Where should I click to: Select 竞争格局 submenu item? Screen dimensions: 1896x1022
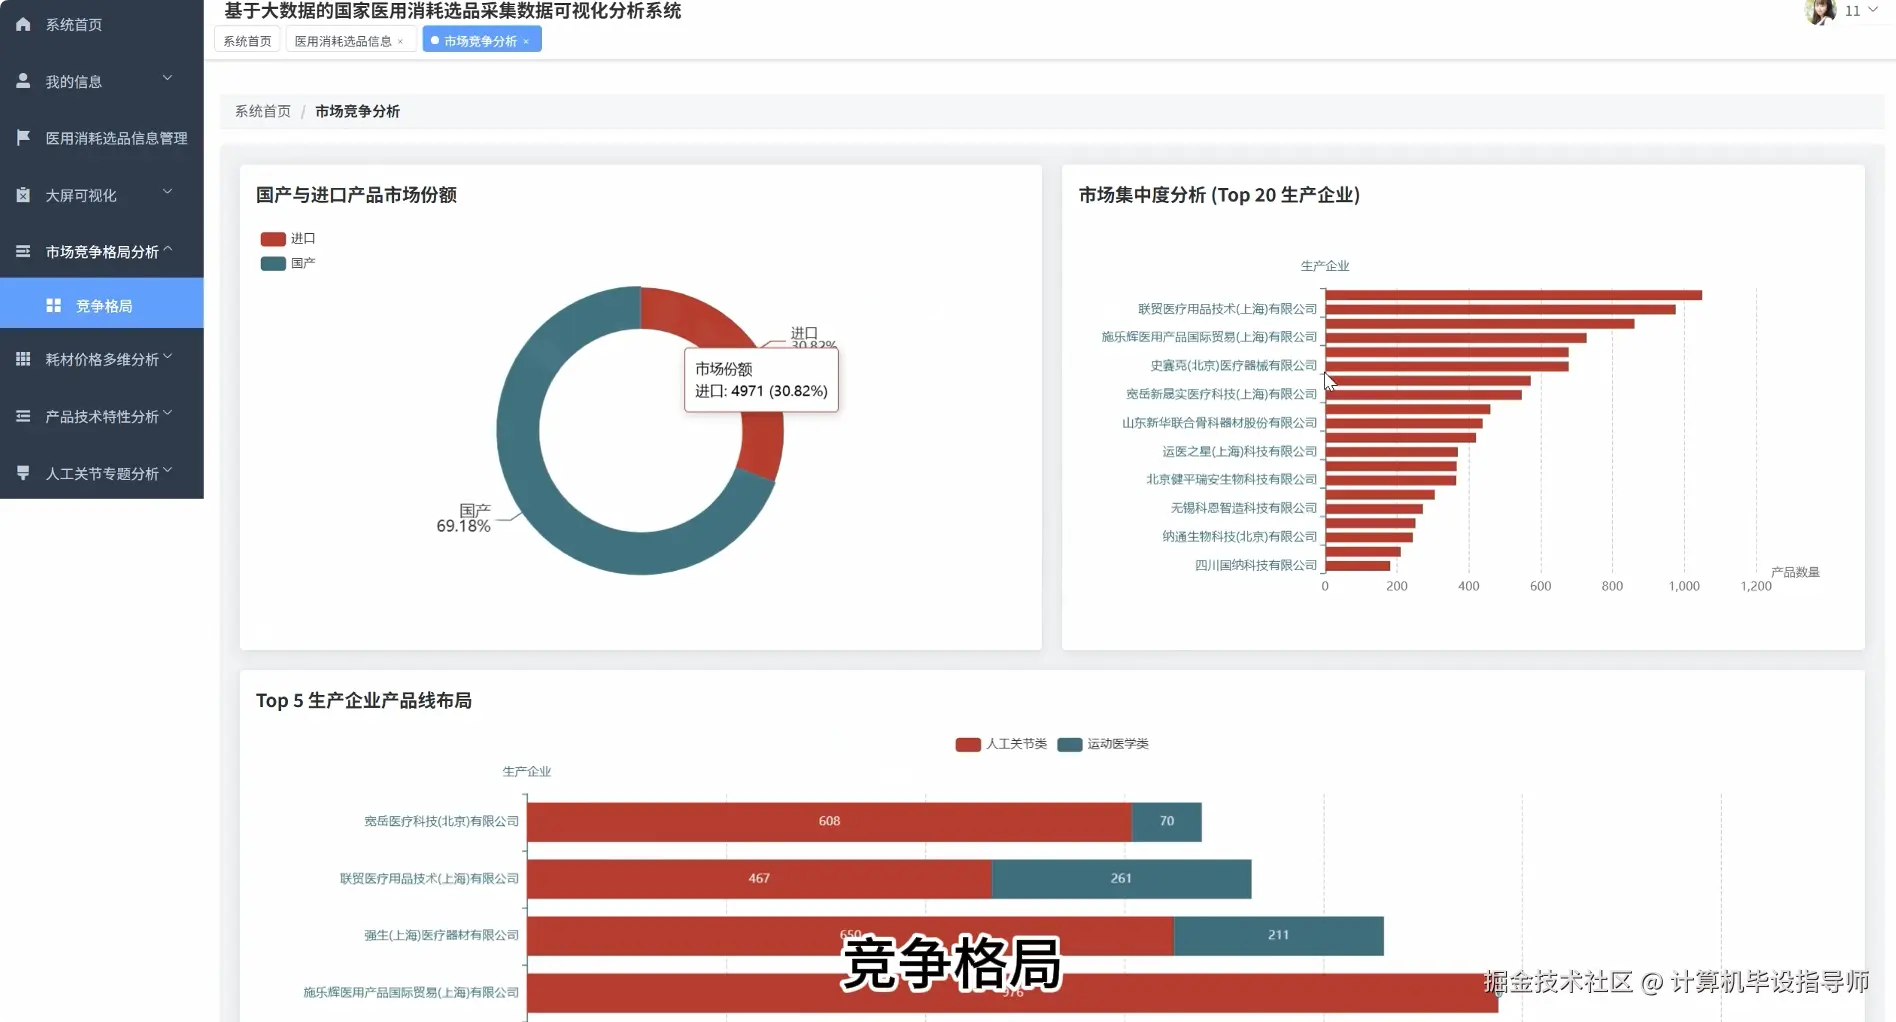[101, 305]
